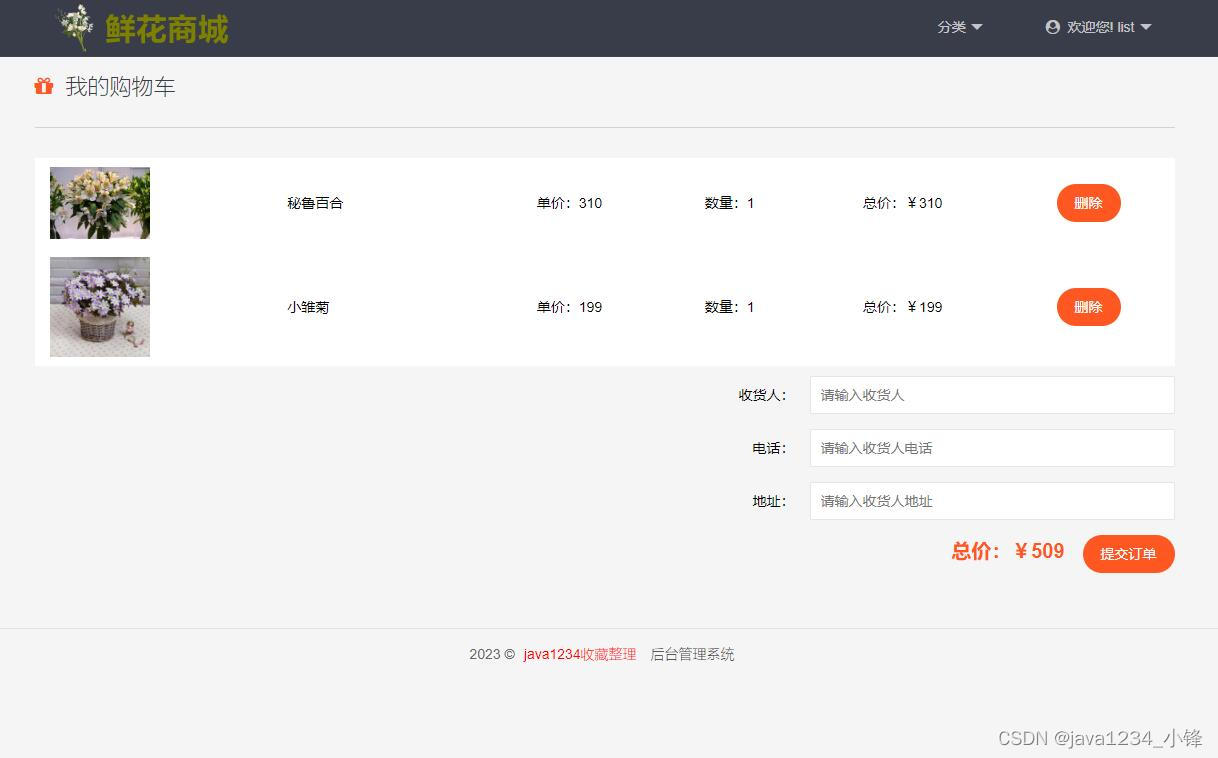Open the 秘鲁百合 product thumbnail
The height and width of the screenshot is (758, 1218).
pyautogui.click(x=100, y=203)
